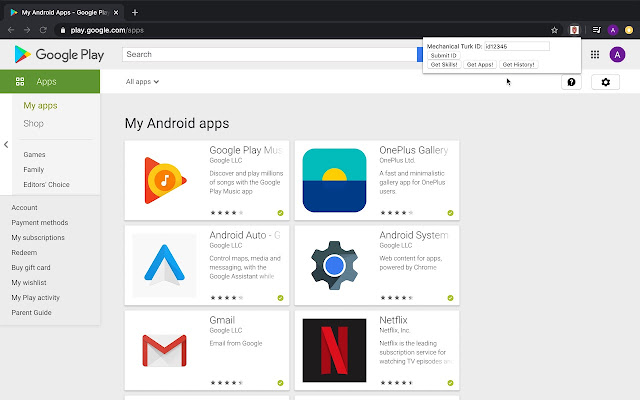This screenshot has height=400, width=640.
Task: Focus the Mechanical Turk ID field
Action: coord(517,46)
